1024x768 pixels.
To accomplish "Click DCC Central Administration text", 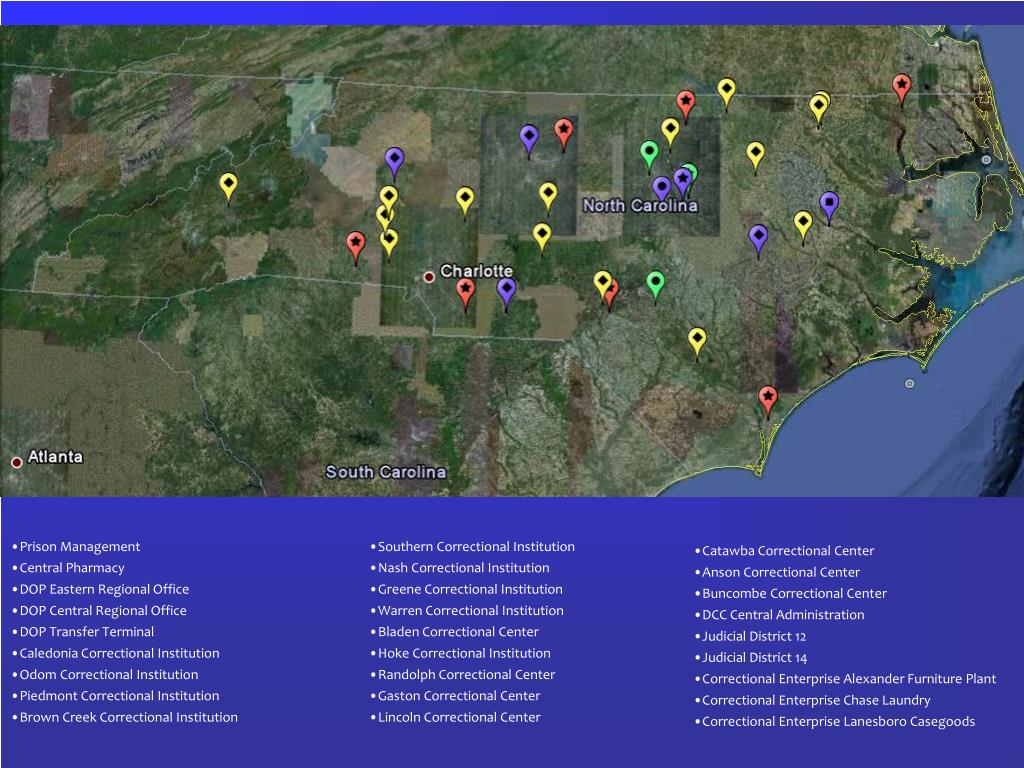I will point(783,615).
